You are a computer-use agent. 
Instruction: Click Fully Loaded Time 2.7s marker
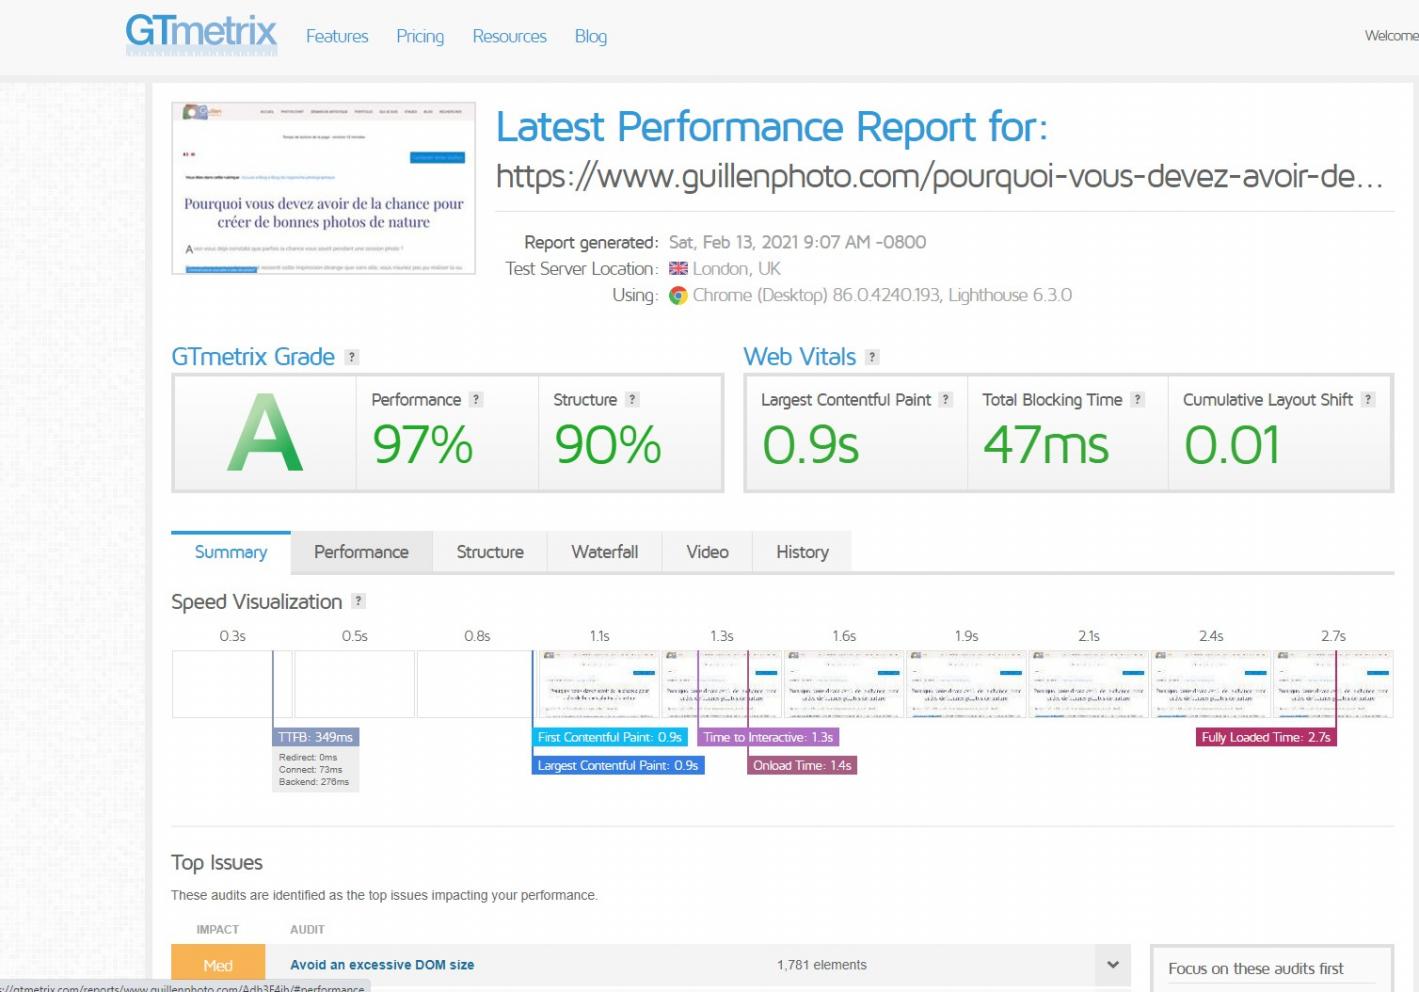point(1266,737)
